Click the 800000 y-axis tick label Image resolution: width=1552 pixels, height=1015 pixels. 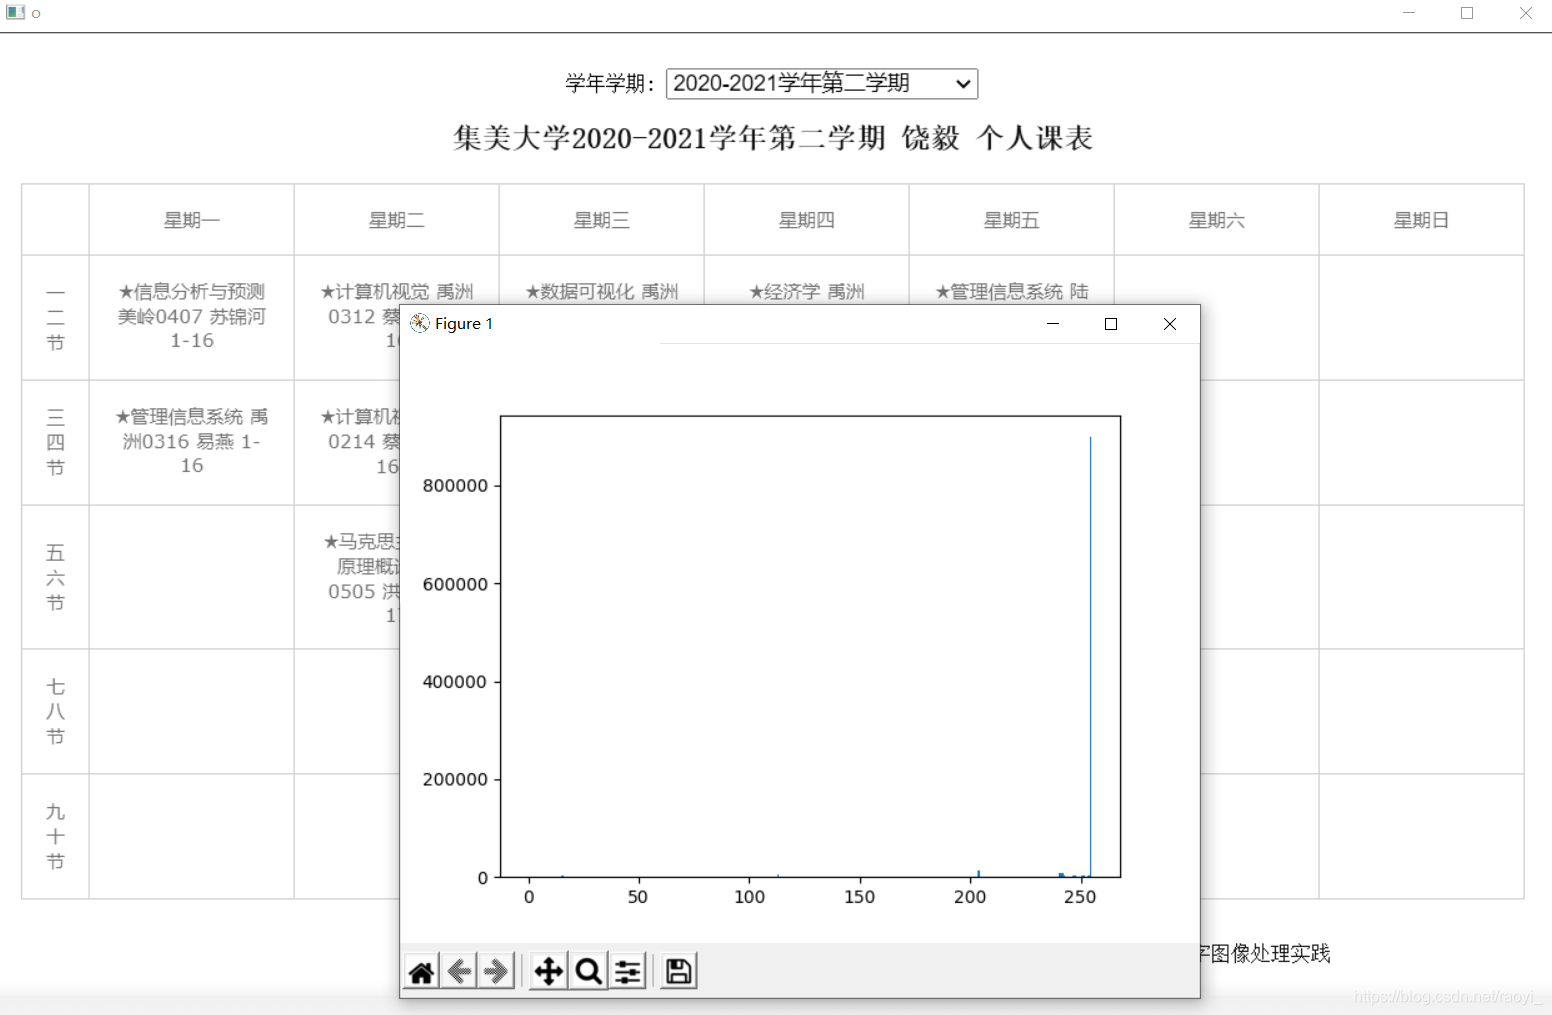455,486
